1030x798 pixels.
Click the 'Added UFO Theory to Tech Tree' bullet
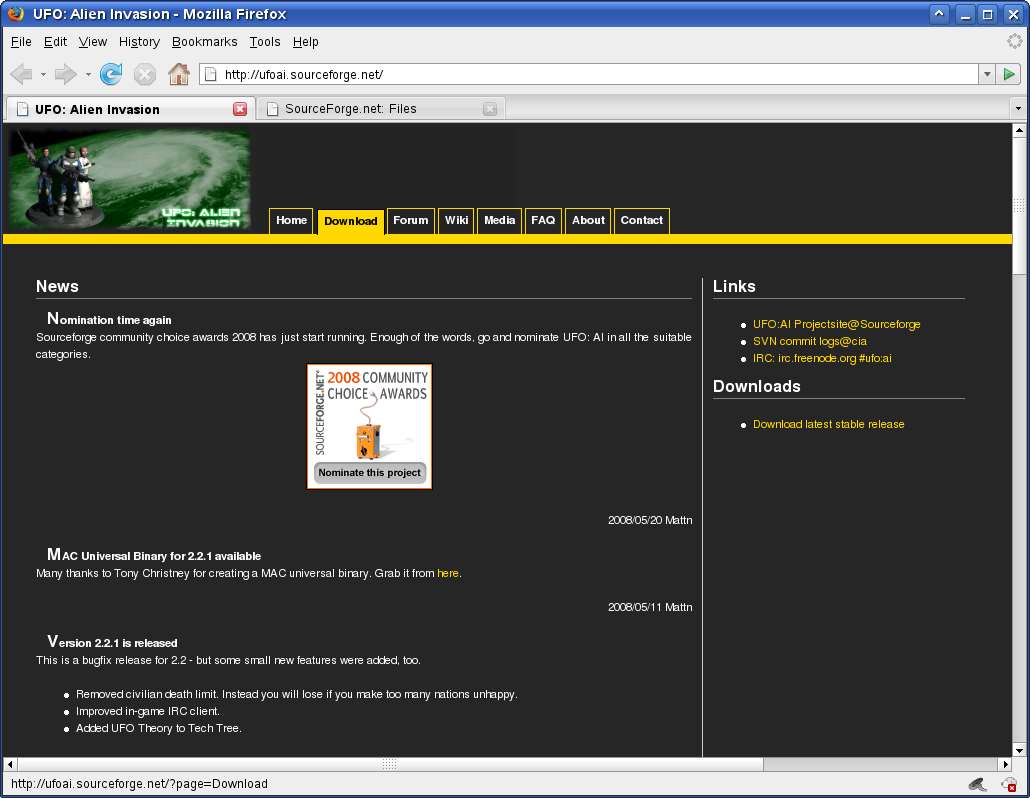tap(158, 728)
